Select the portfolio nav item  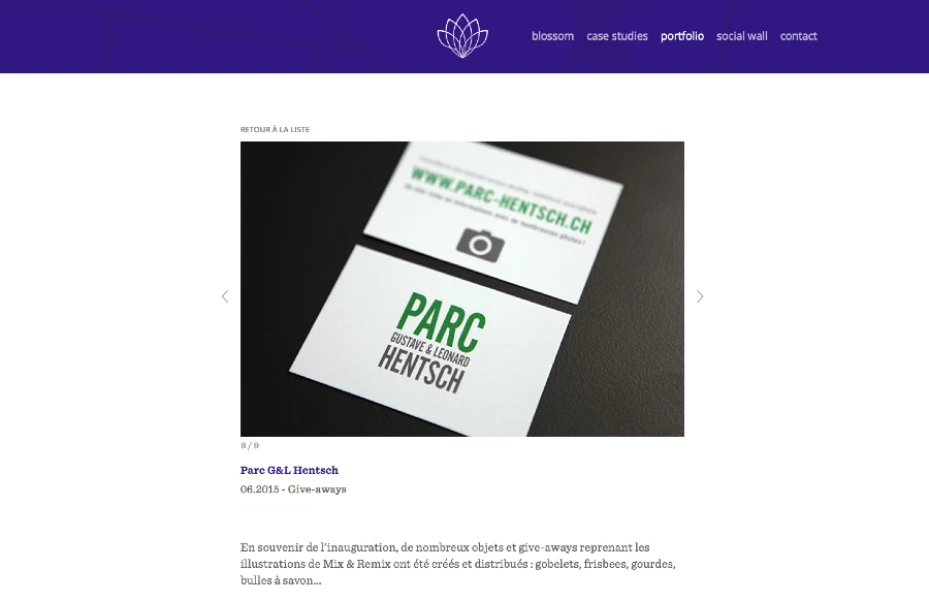(x=682, y=36)
